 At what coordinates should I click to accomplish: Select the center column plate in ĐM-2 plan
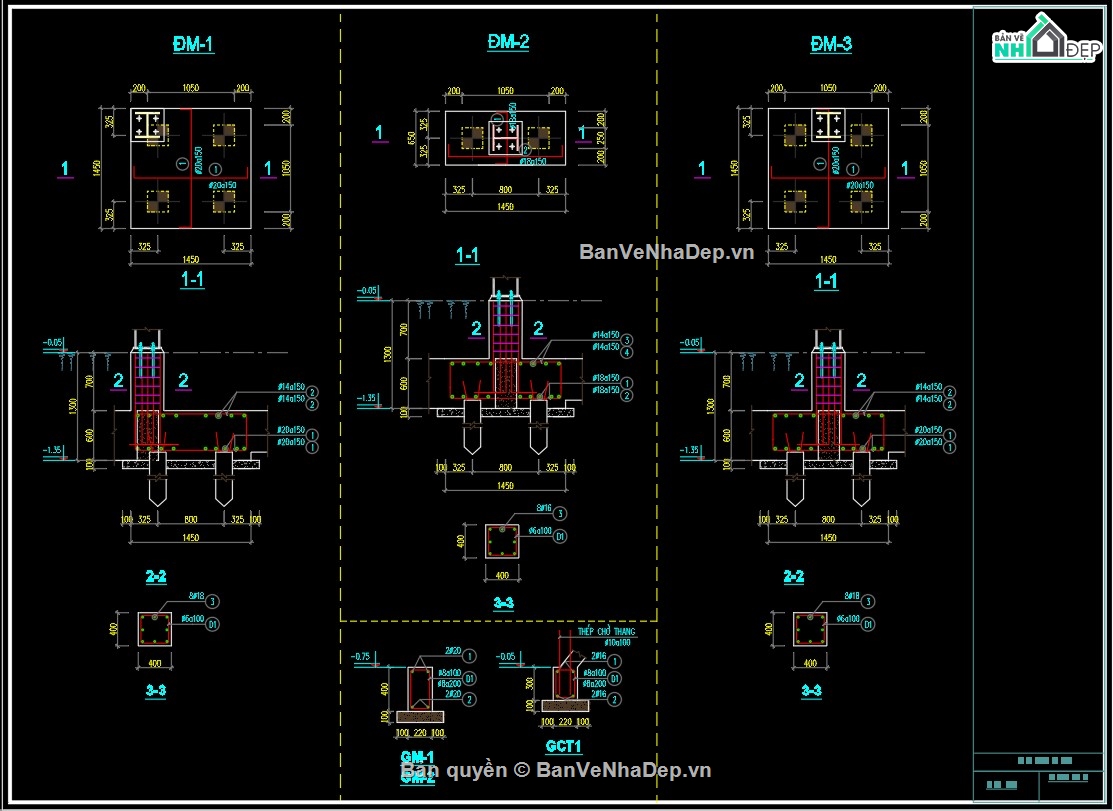click(505, 138)
